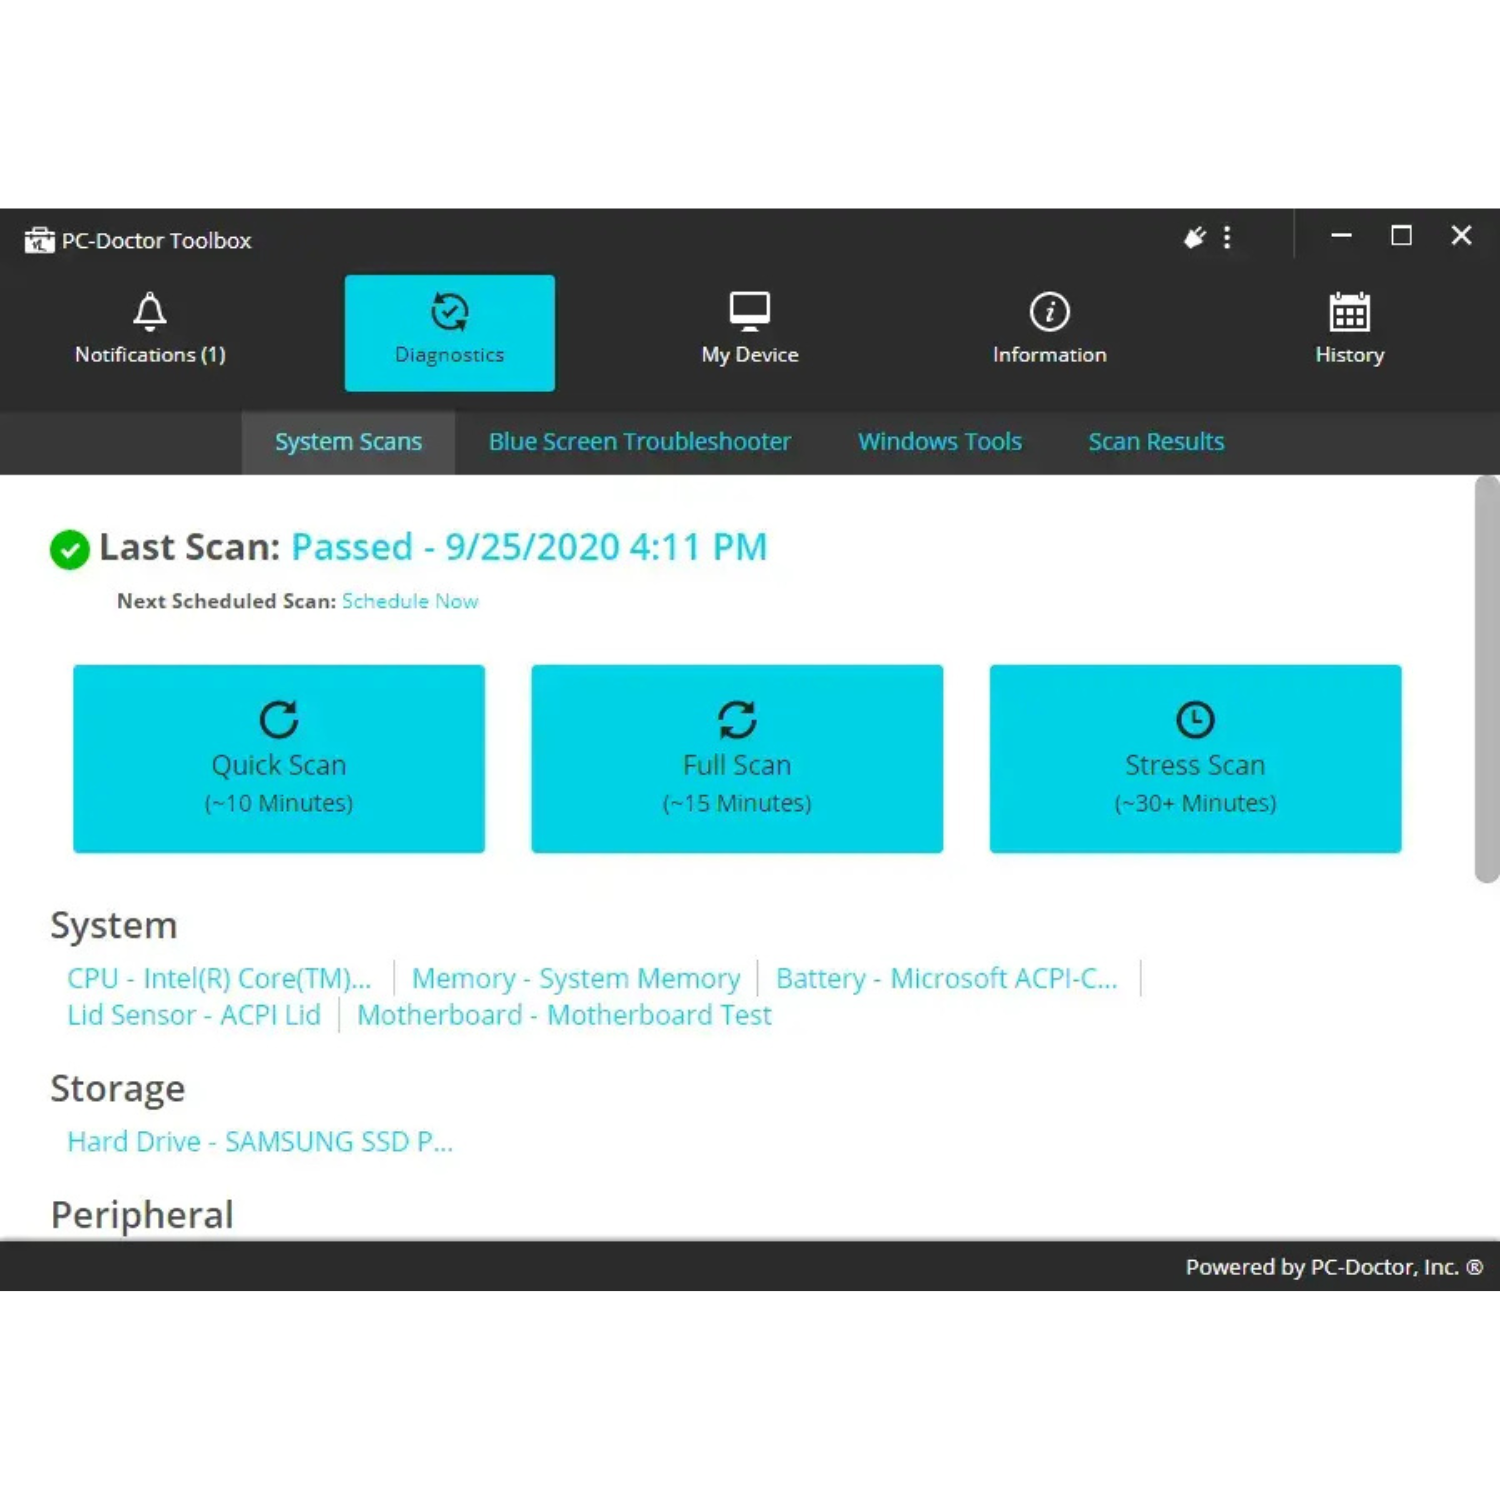Switch to the Scan Results tab

tap(1156, 442)
